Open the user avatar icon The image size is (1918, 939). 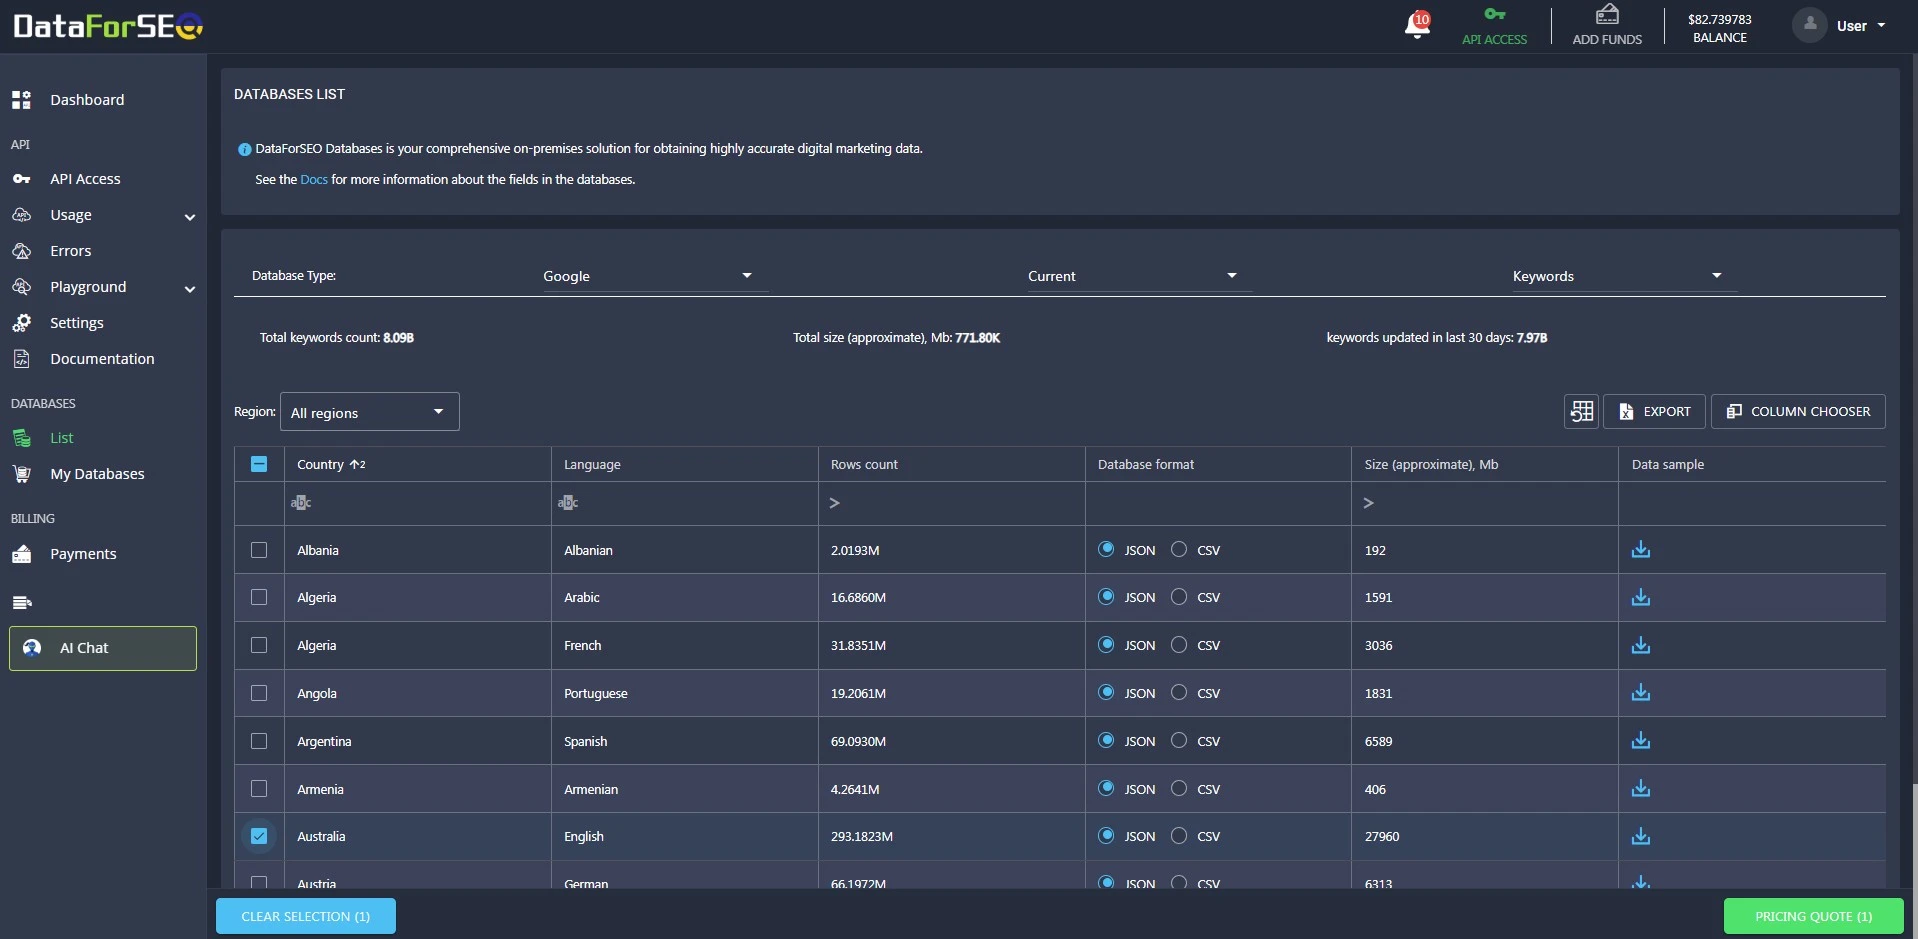(1809, 25)
